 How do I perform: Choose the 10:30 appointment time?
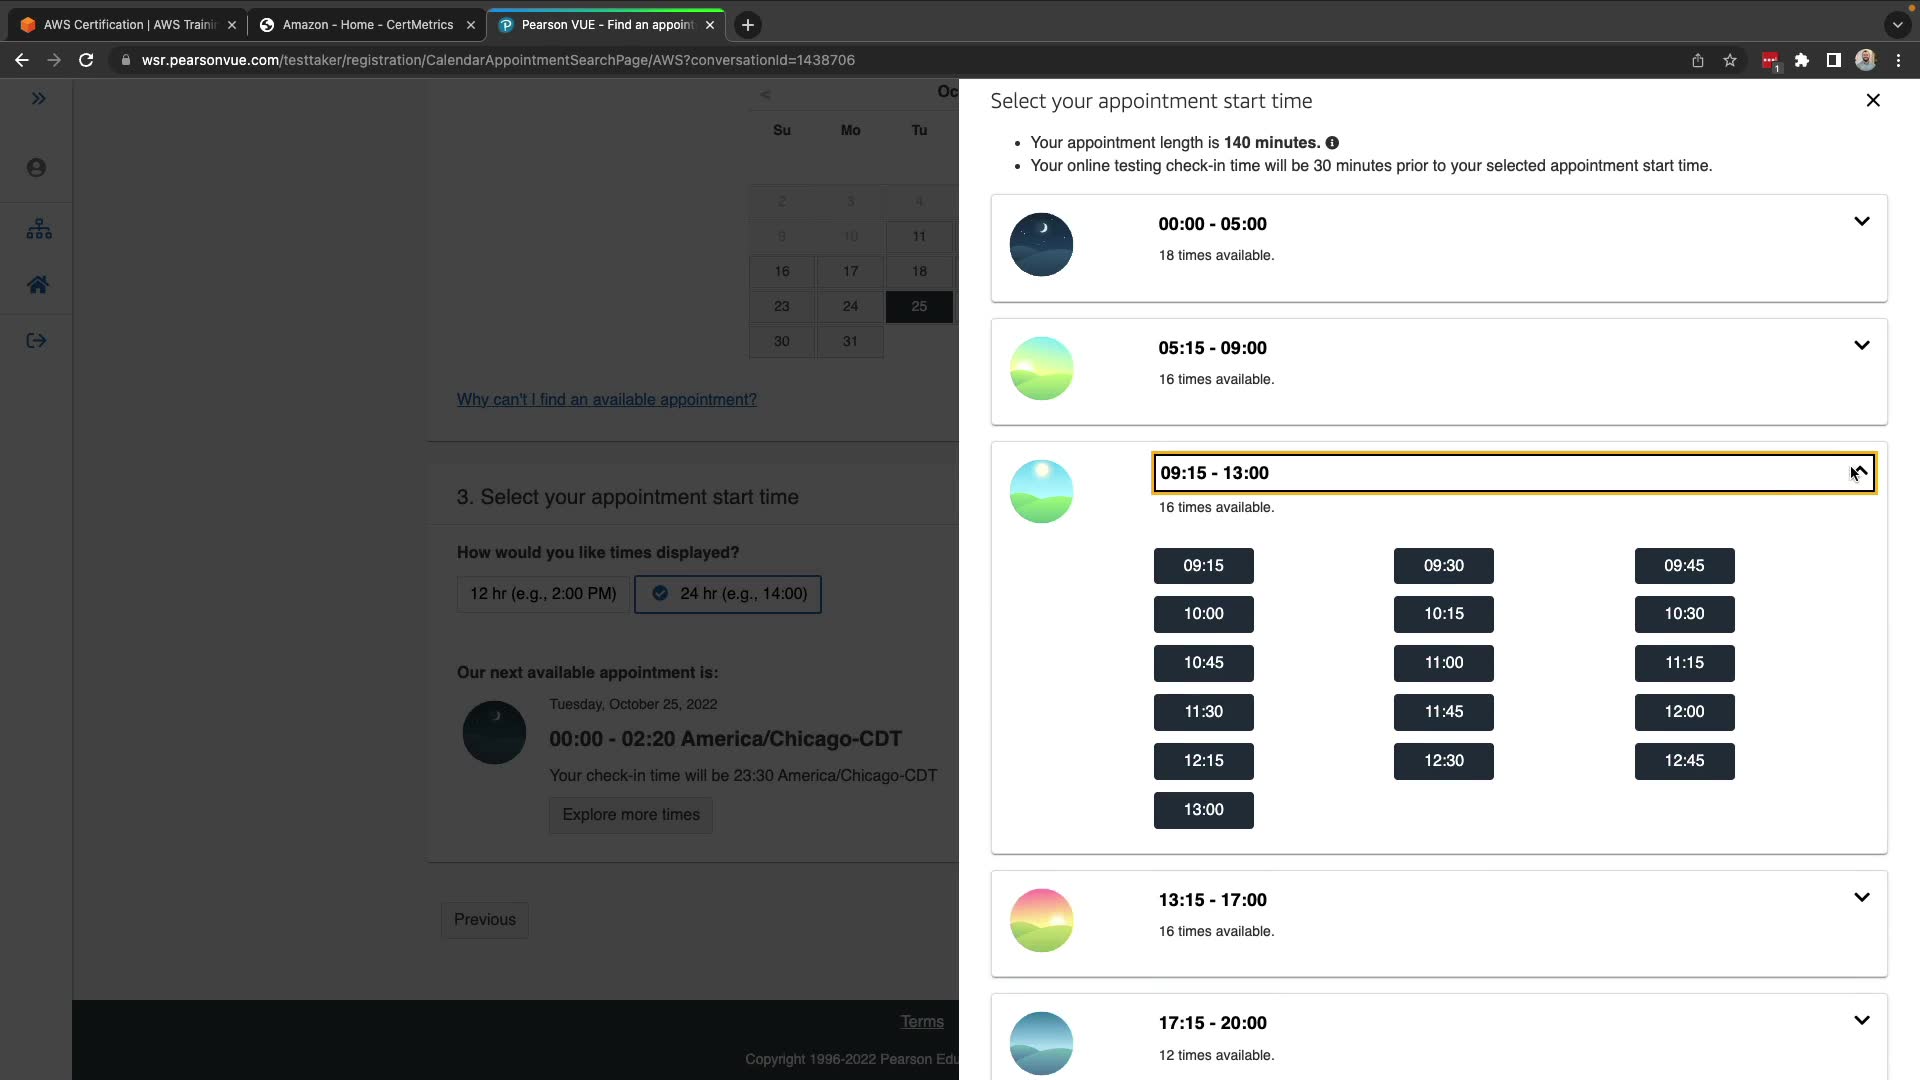[1684, 614]
